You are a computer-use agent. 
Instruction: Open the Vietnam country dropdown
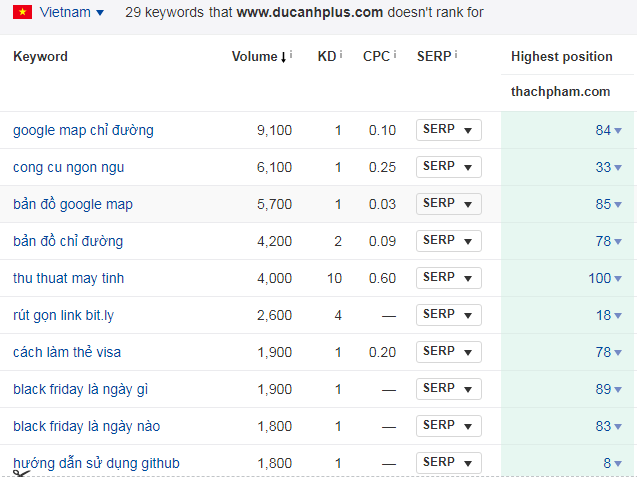71,13
